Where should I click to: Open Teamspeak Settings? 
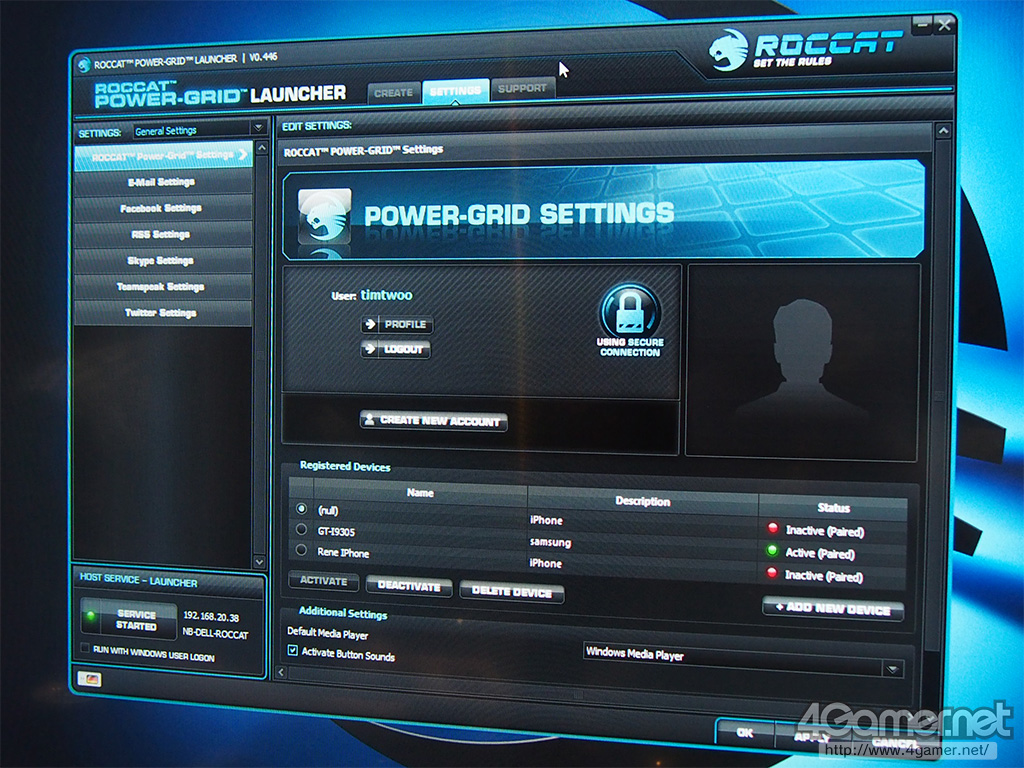[x=163, y=287]
